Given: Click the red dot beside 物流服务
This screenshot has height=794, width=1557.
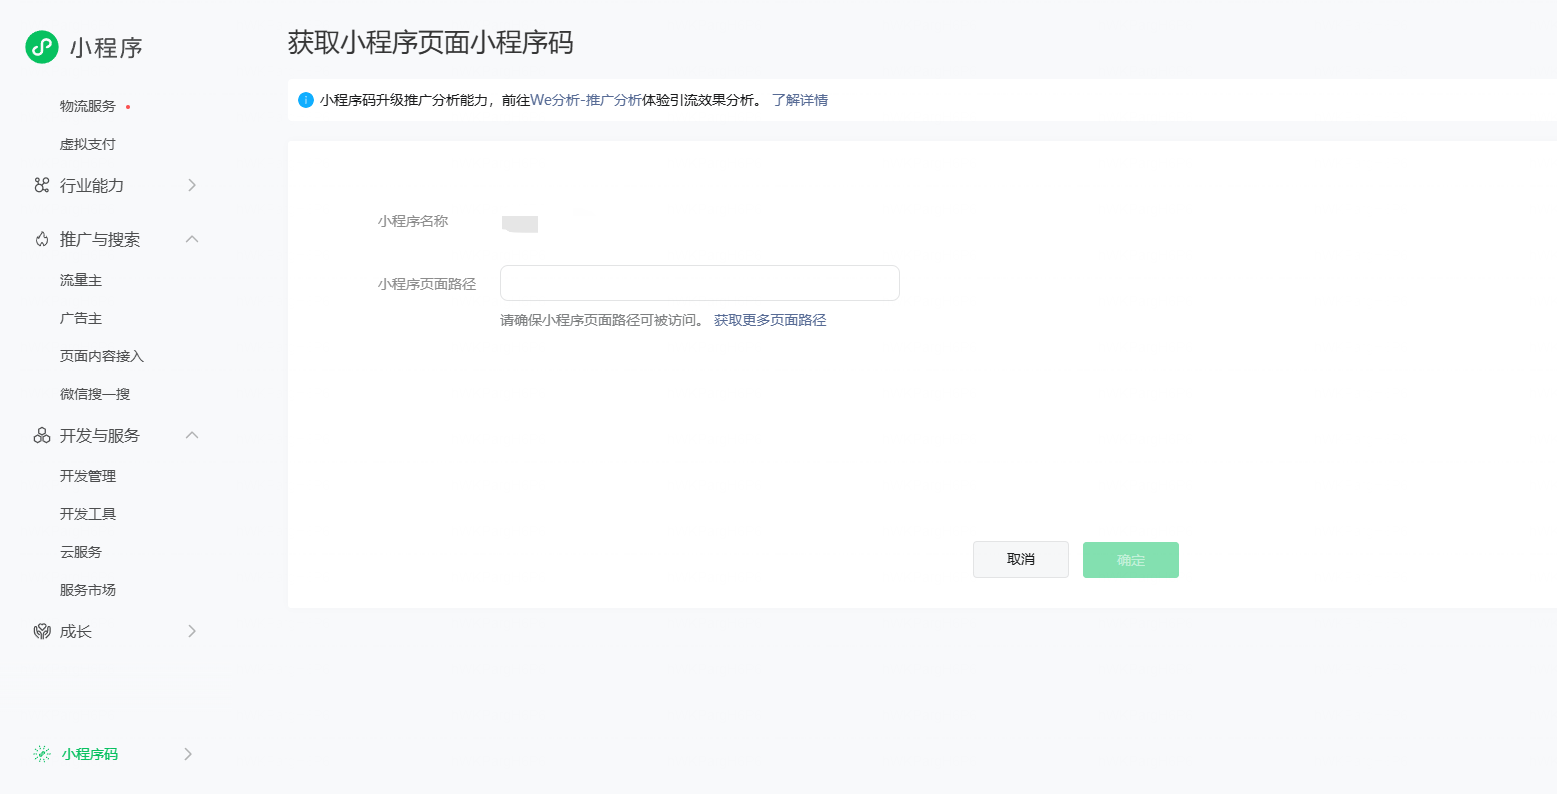Looking at the screenshot, I should coord(128,106).
